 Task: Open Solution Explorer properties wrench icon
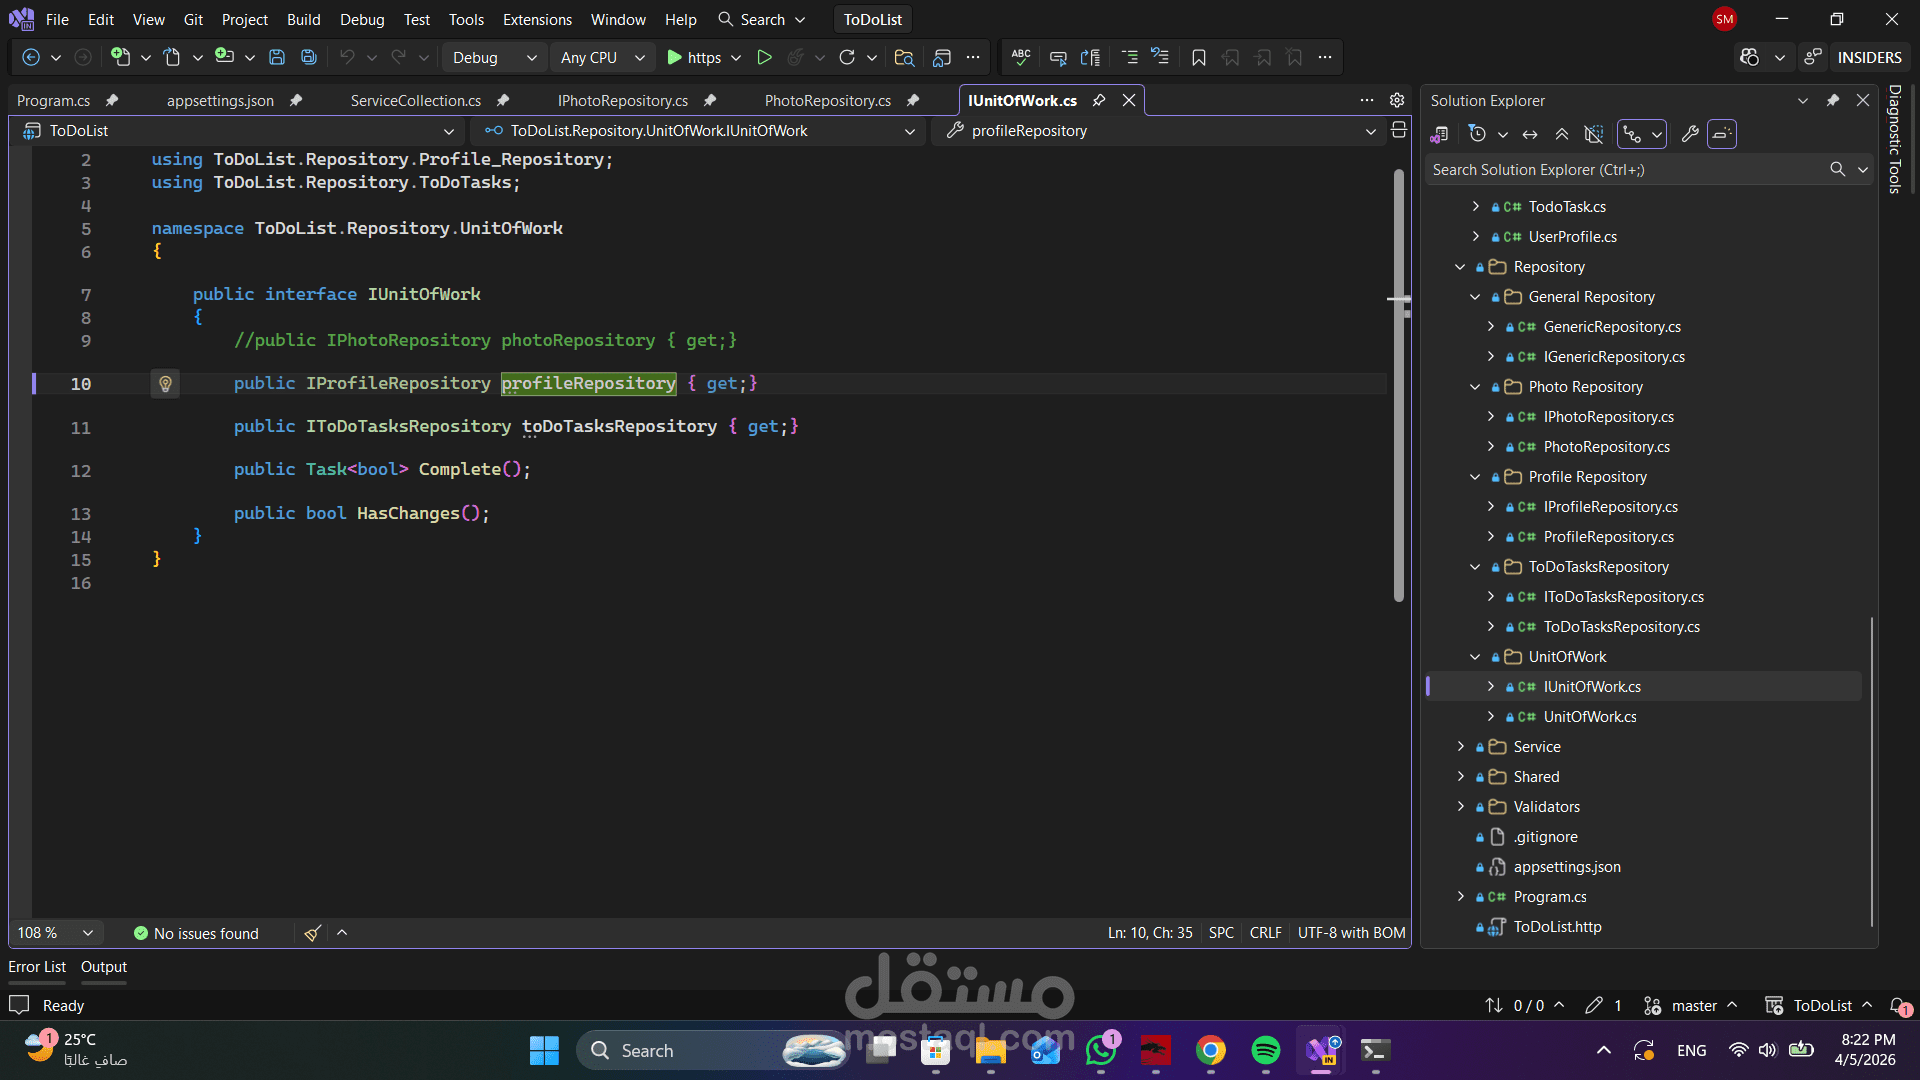[x=1690, y=134]
